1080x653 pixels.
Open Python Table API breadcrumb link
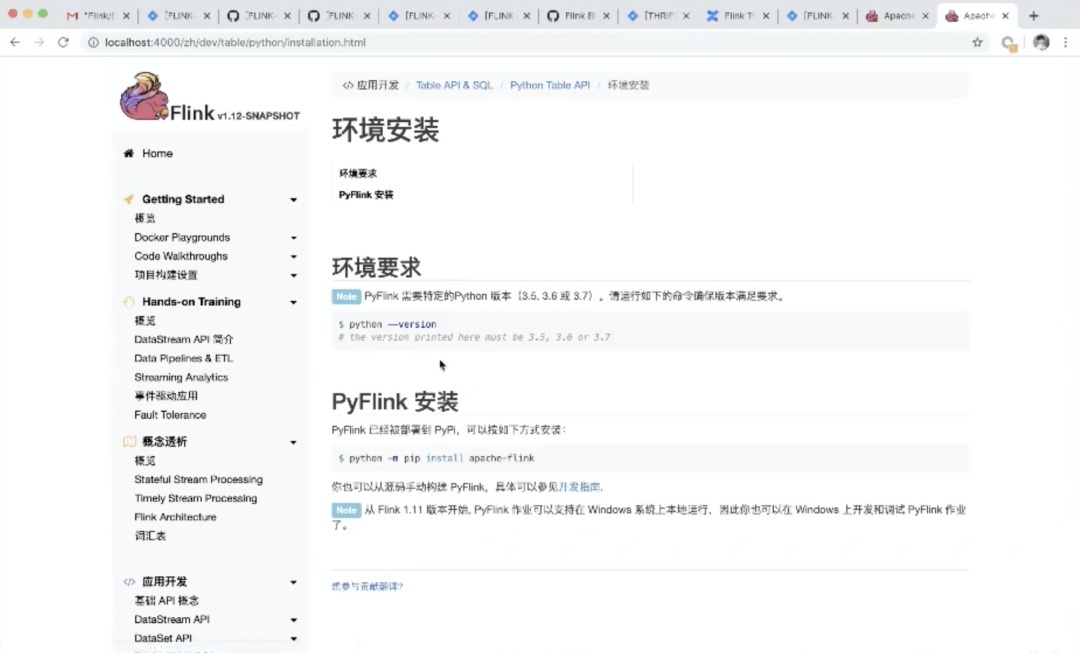(x=550, y=85)
